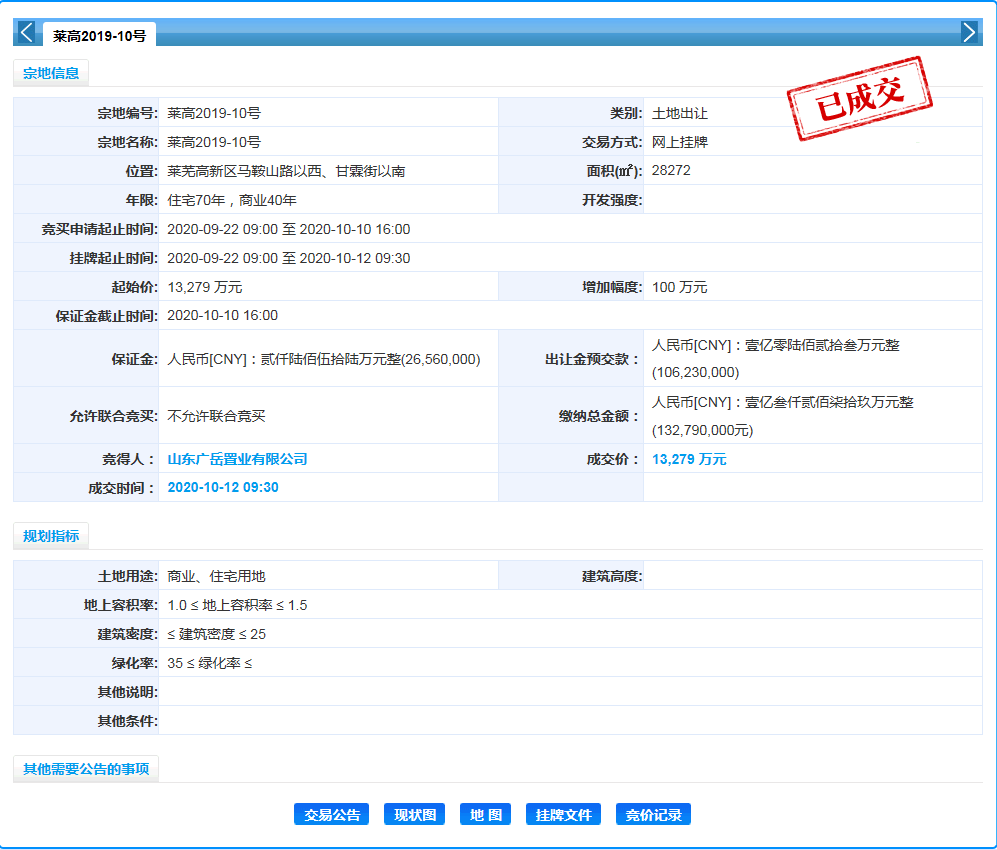Expand the 其他需要公告的事项 section
Viewport: 997px width, 850px height.
tap(86, 769)
